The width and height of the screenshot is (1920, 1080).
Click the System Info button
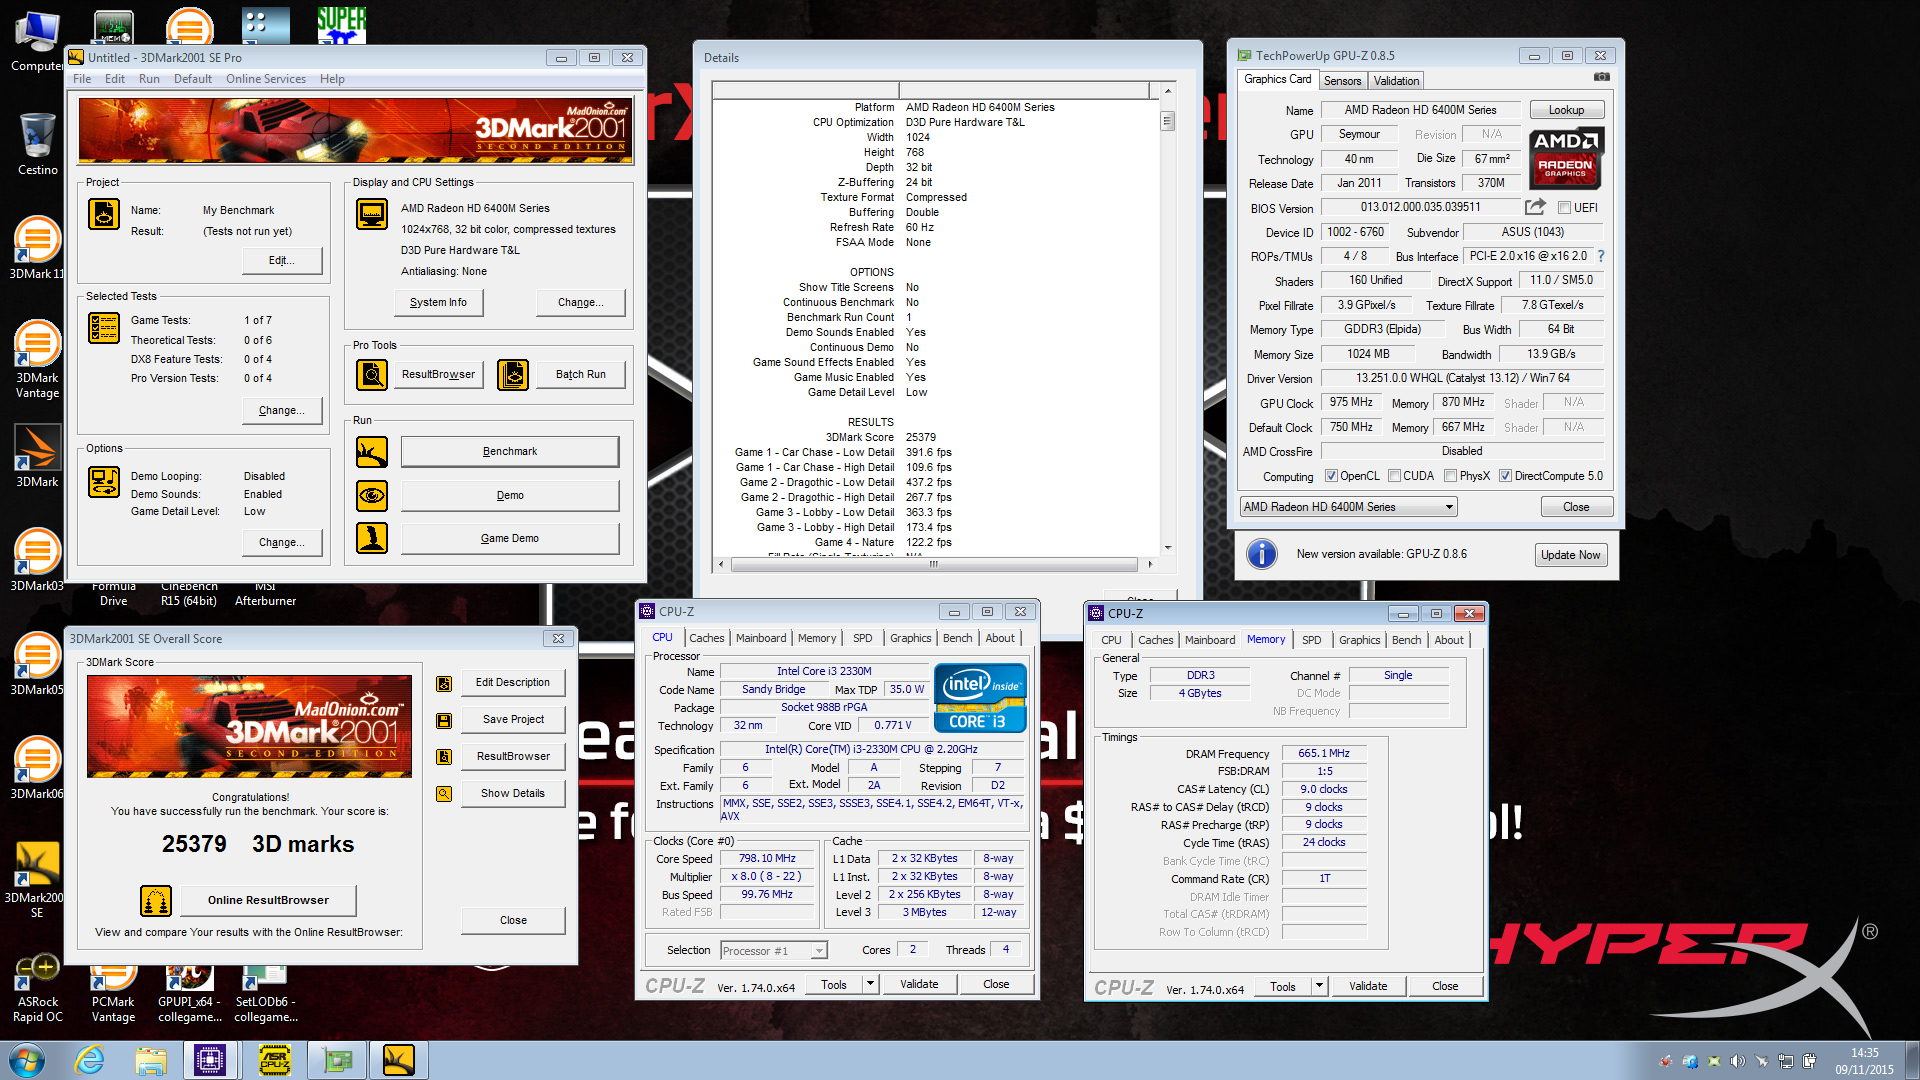coord(438,302)
